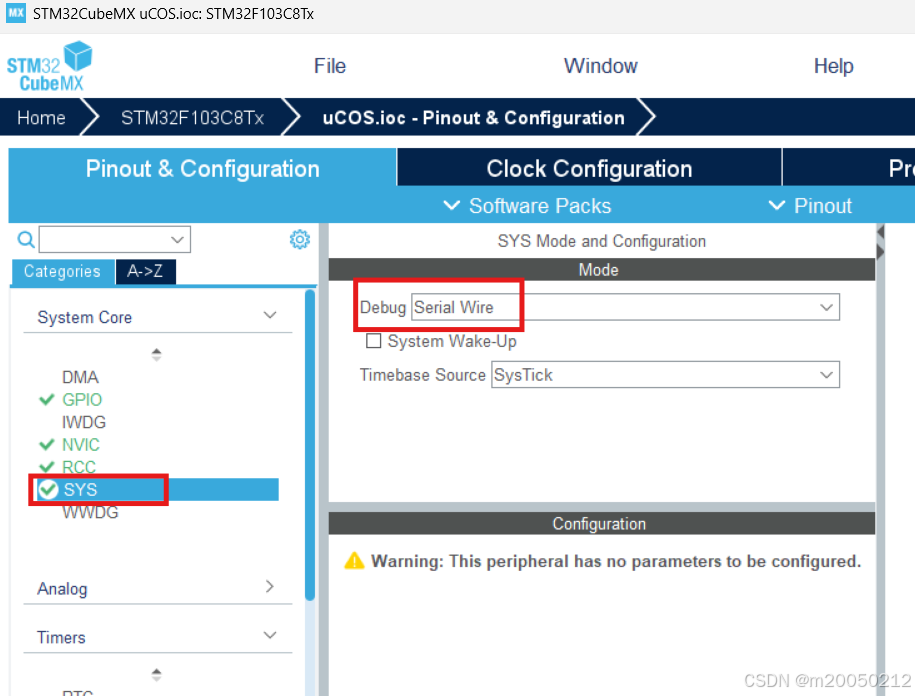
Task: Select RCC in System Core list
Action: tap(79, 467)
